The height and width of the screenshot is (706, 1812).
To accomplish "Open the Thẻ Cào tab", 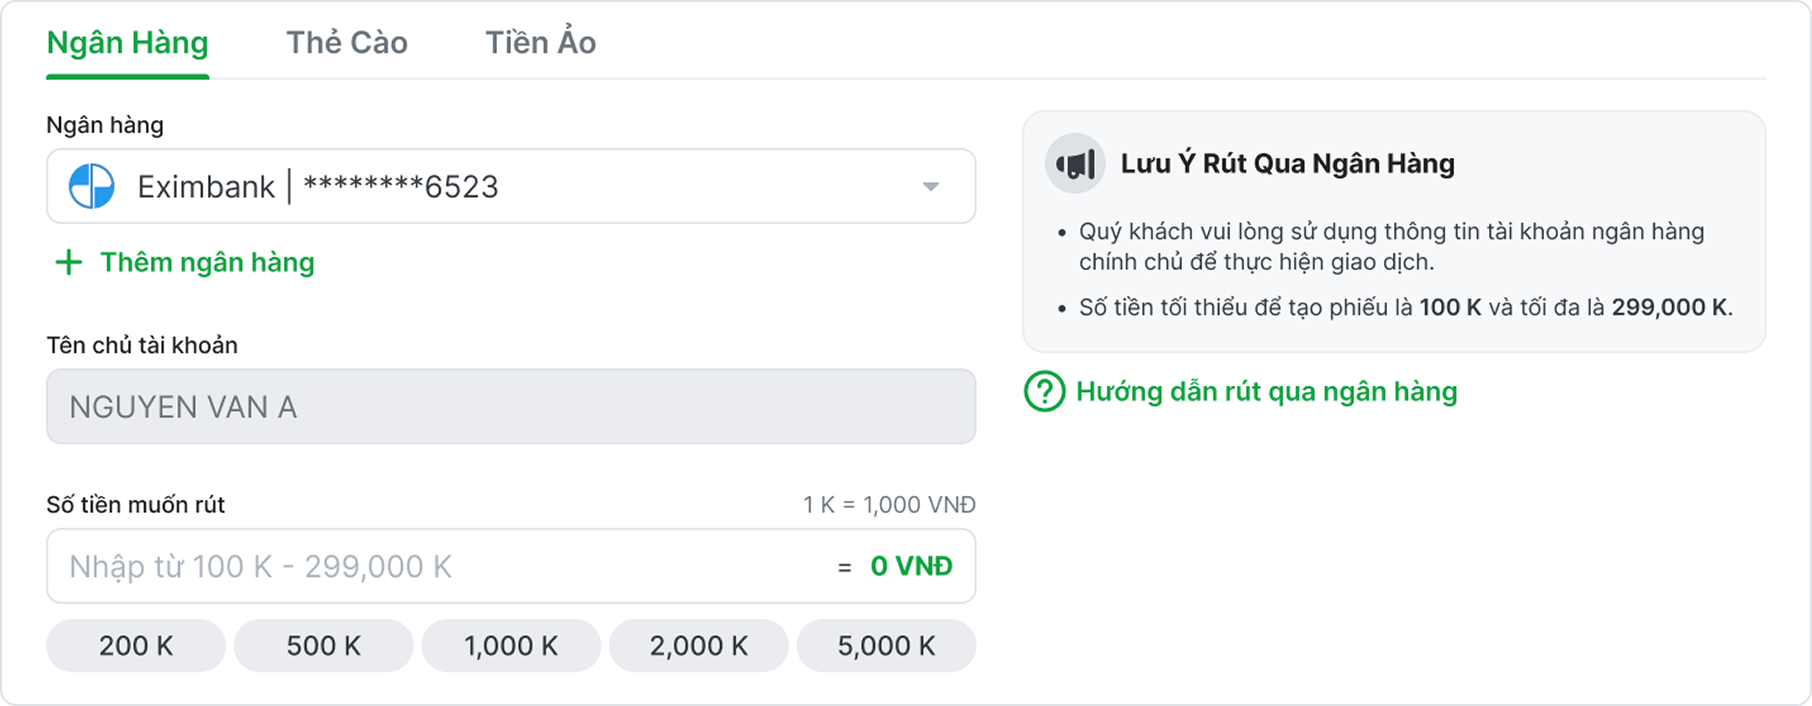I will click(347, 43).
